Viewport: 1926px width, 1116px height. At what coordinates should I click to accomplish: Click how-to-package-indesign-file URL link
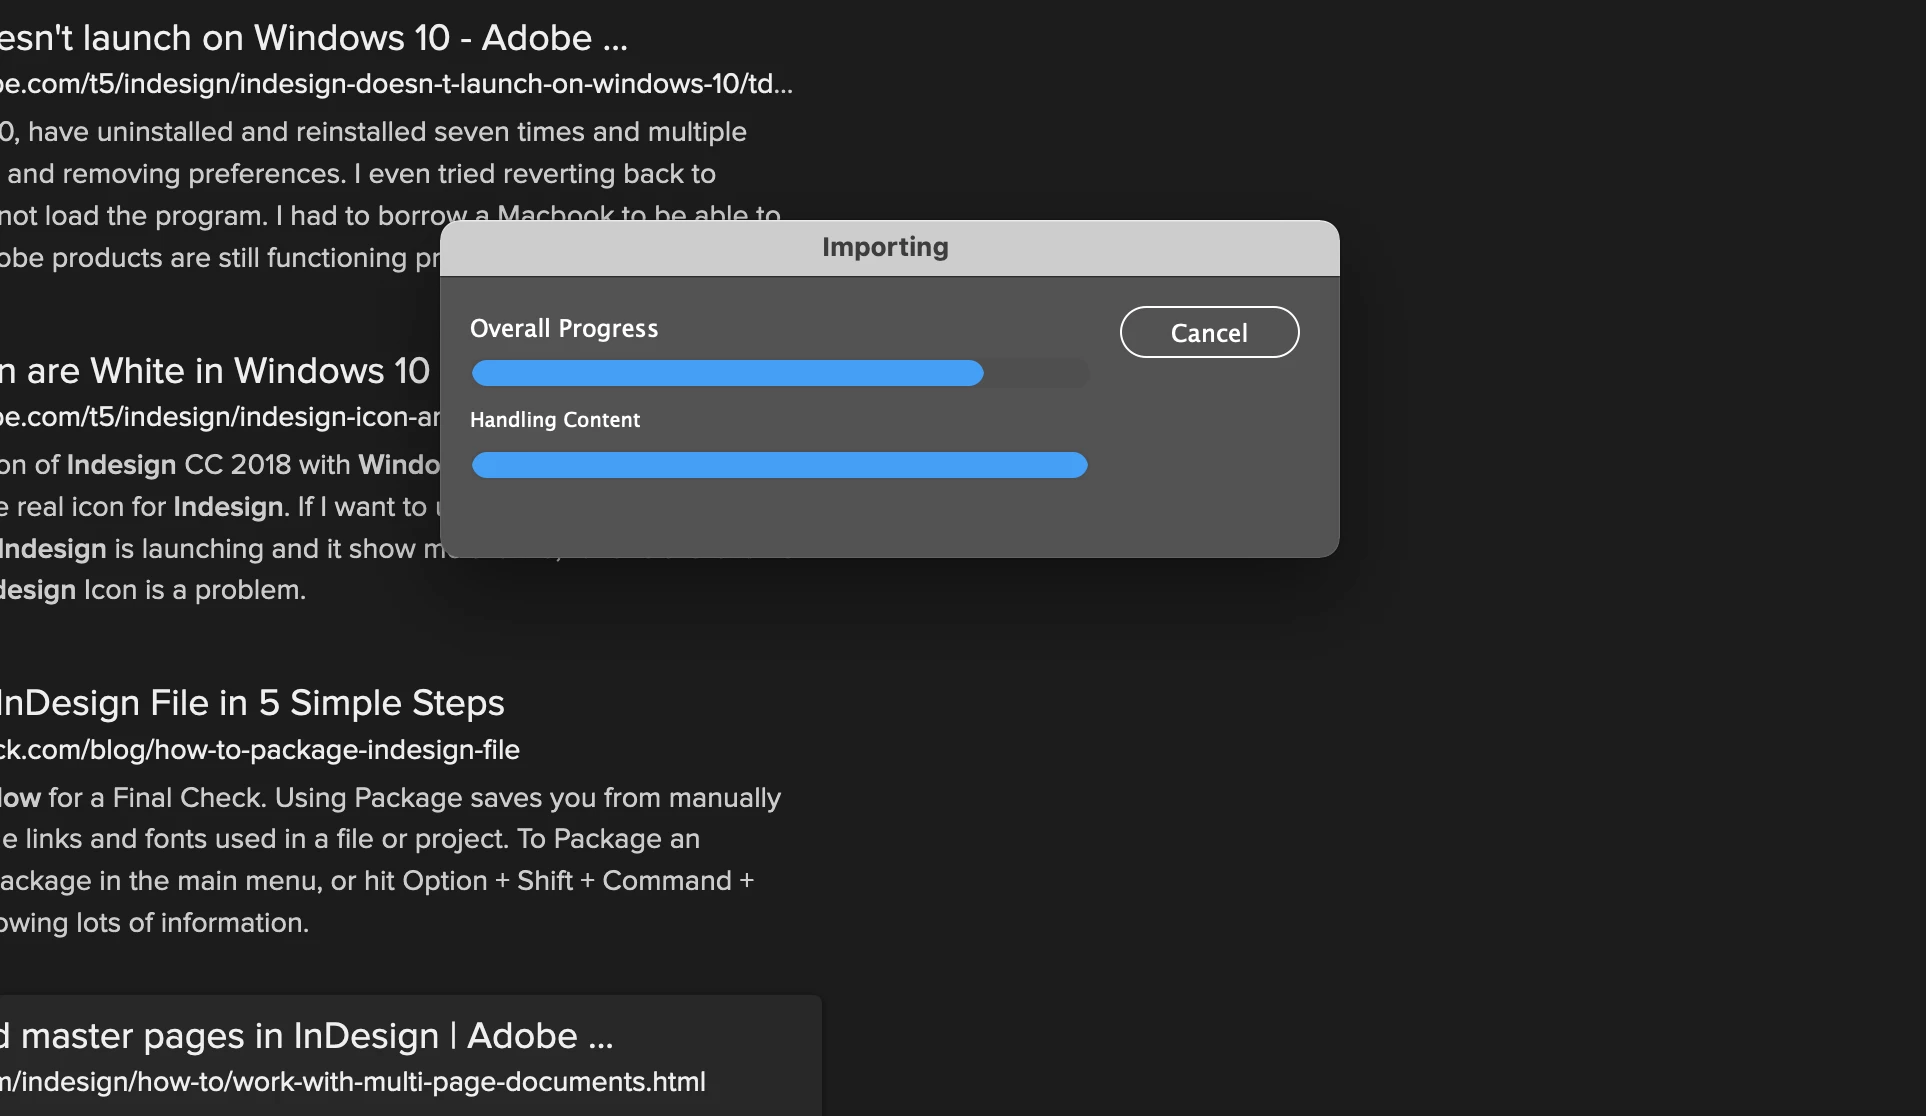pyautogui.click(x=260, y=750)
